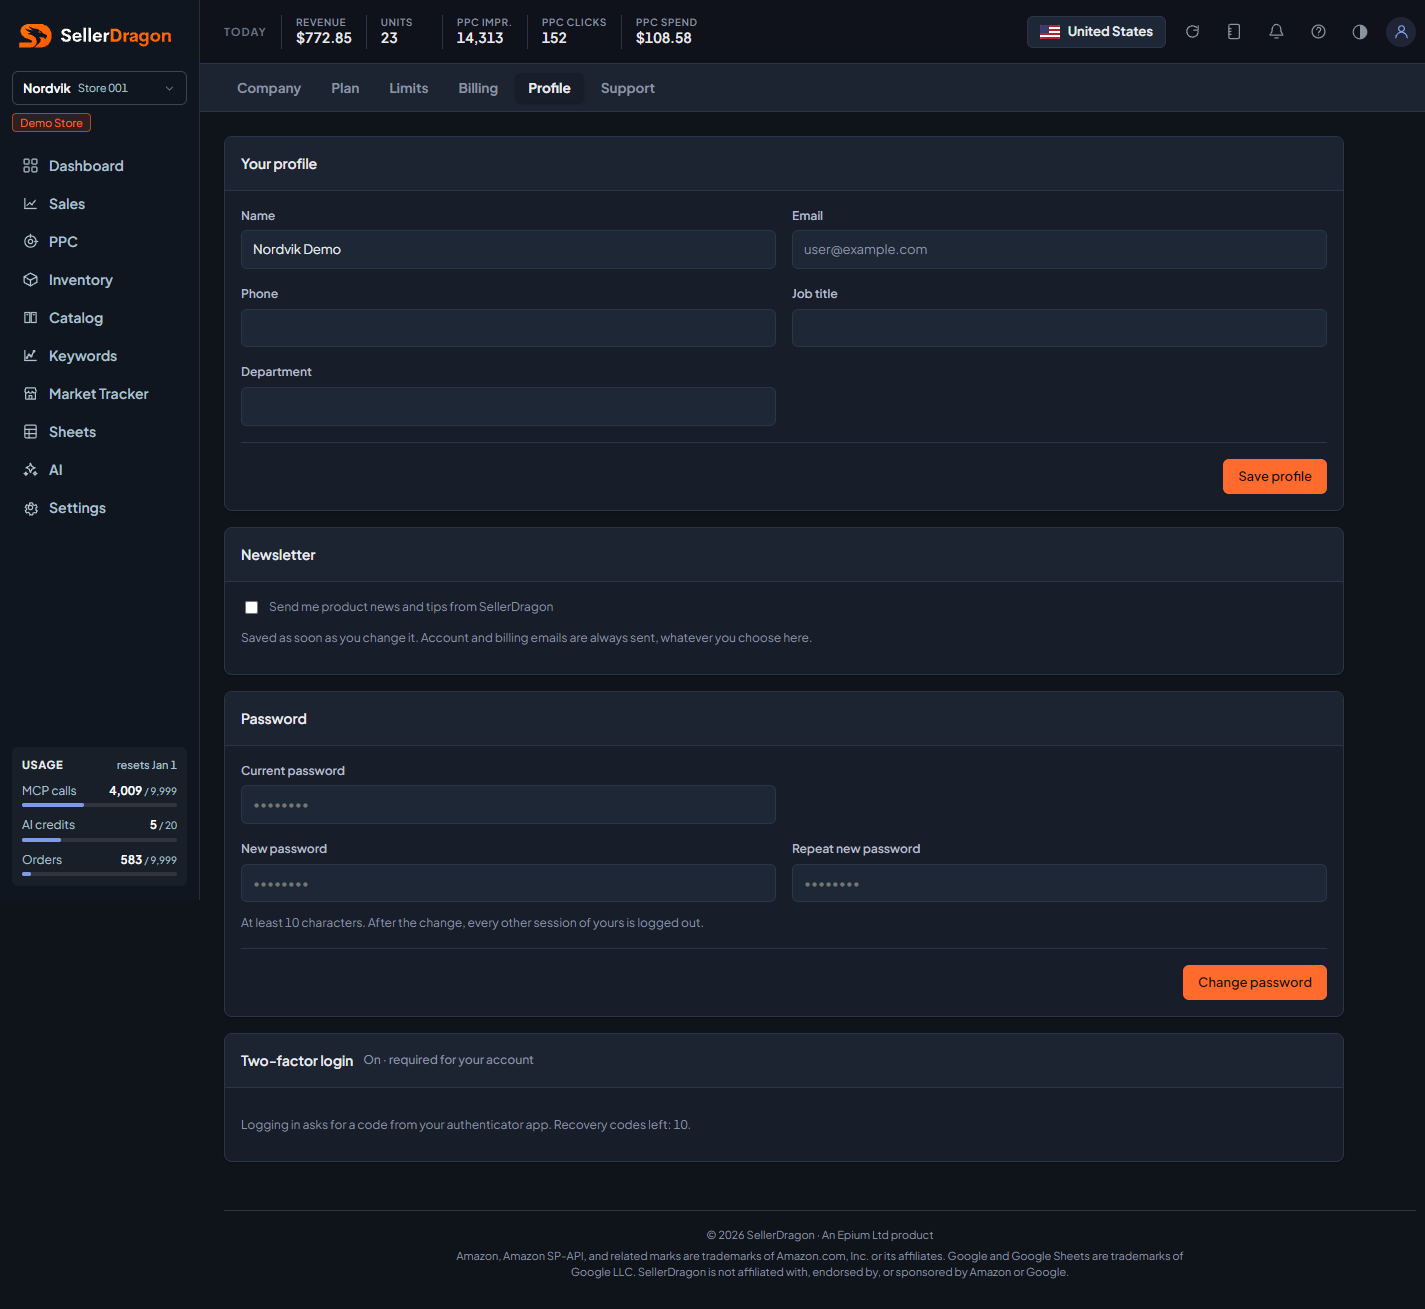
Task: Open the help question-mark icon
Action: (x=1318, y=32)
